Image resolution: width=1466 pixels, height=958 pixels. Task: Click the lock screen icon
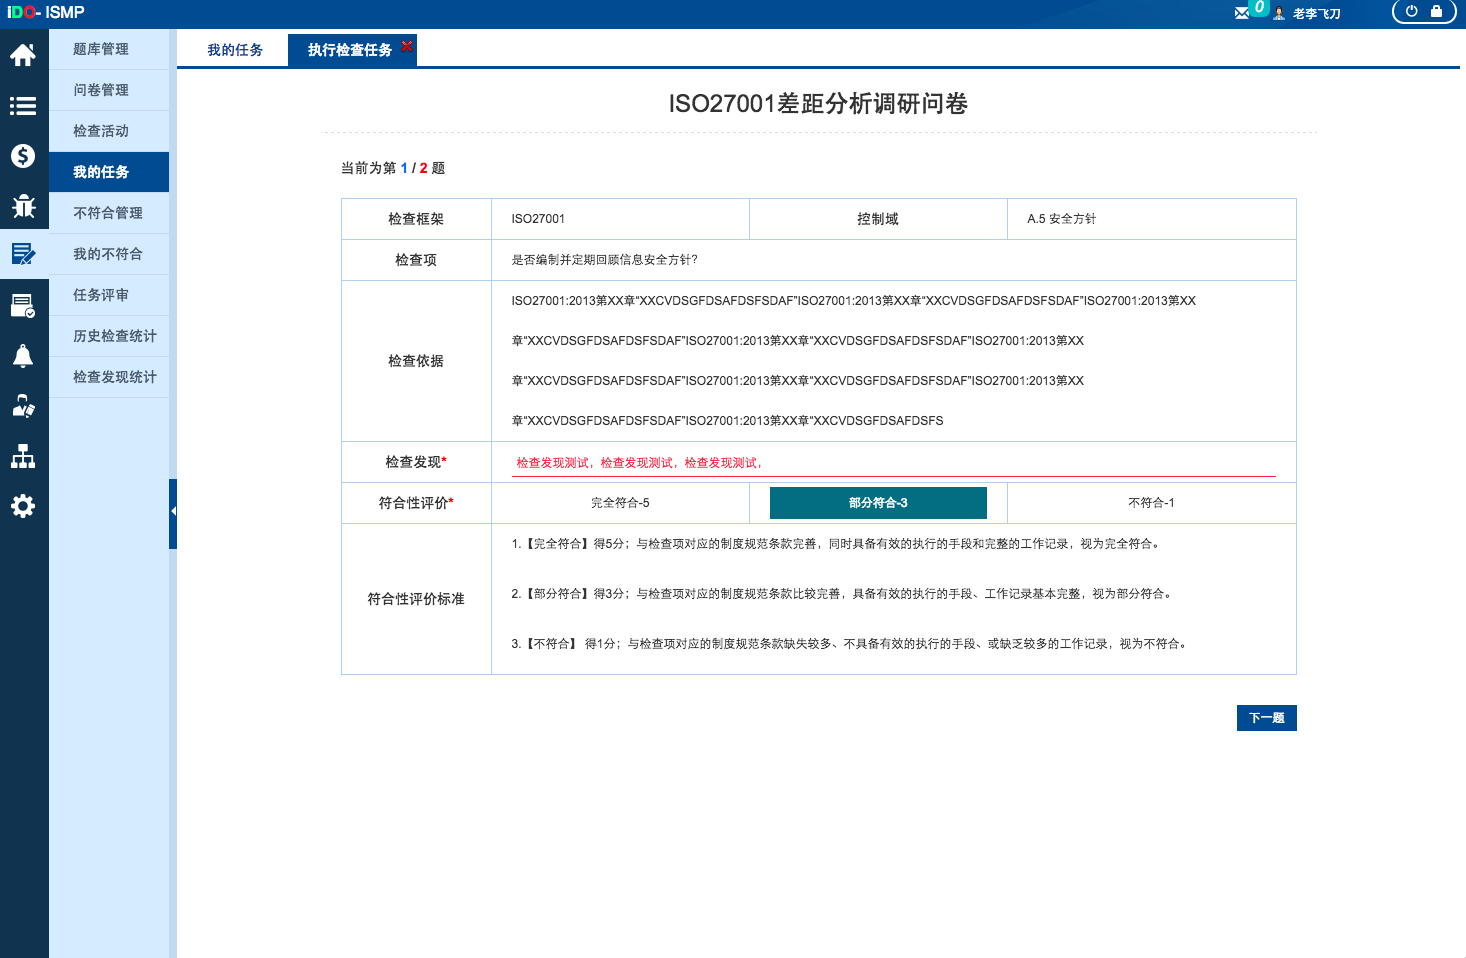(1436, 12)
